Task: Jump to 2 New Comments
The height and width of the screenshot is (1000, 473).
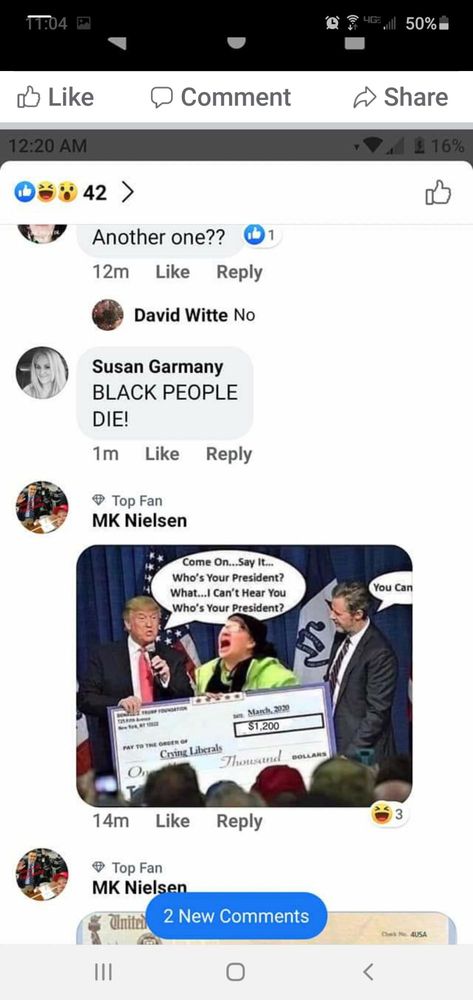Action: [236, 916]
